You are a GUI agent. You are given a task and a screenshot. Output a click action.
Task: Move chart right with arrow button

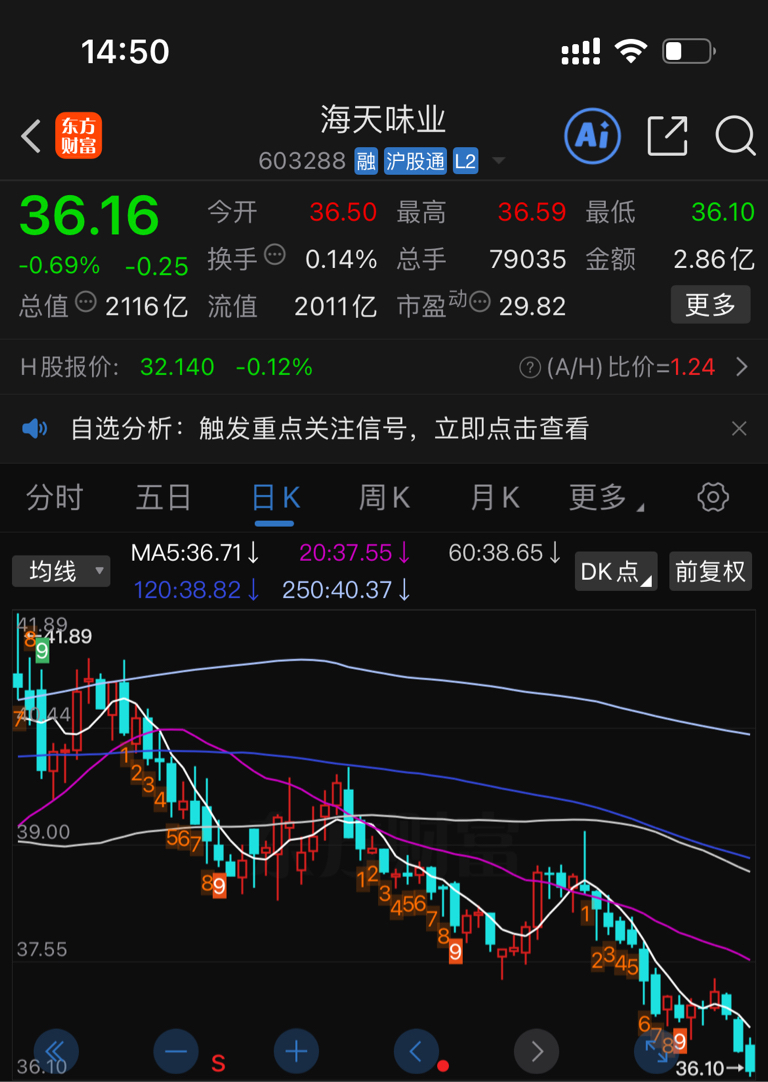pos(536,1052)
